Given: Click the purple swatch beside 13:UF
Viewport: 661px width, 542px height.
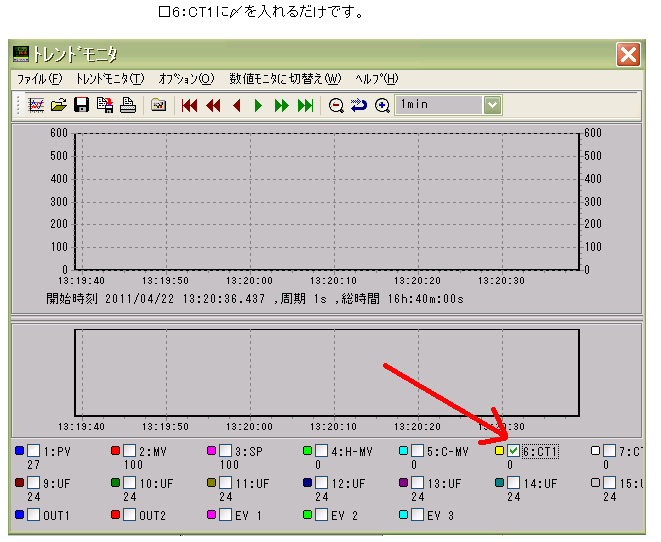Looking at the screenshot, I should click(403, 482).
